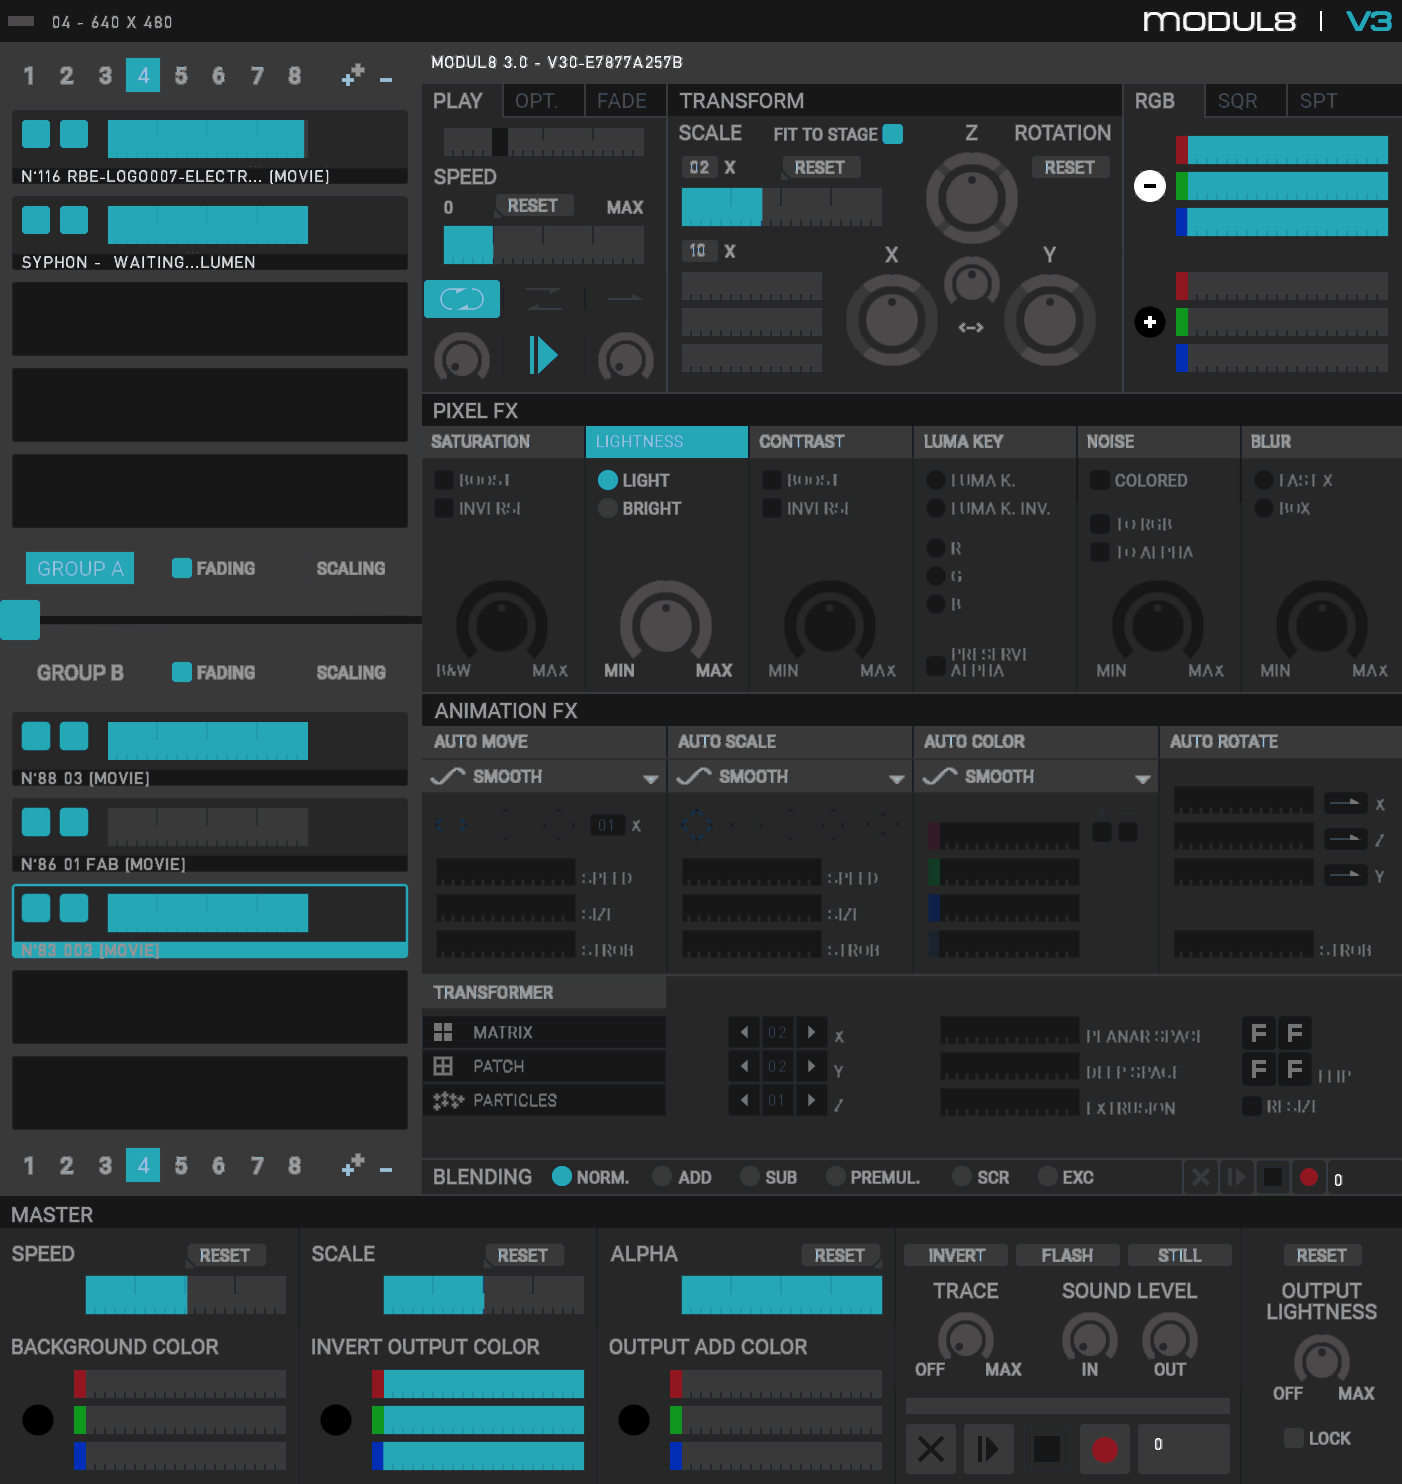1402x1484 pixels.
Task: Open the Auto Scale SMOOTH dropdown
Action: (790, 777)
